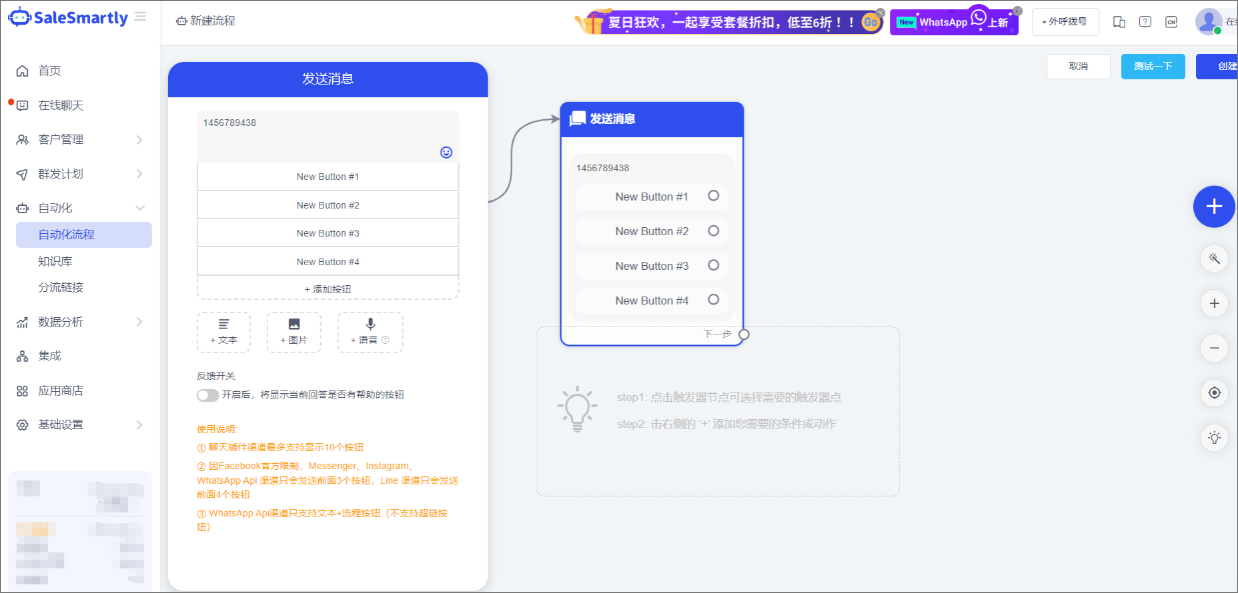The height and width of the screenshot is (593, 1238).
Task: Click + 添加按钮 to add a button
Action: pos(328,288)
